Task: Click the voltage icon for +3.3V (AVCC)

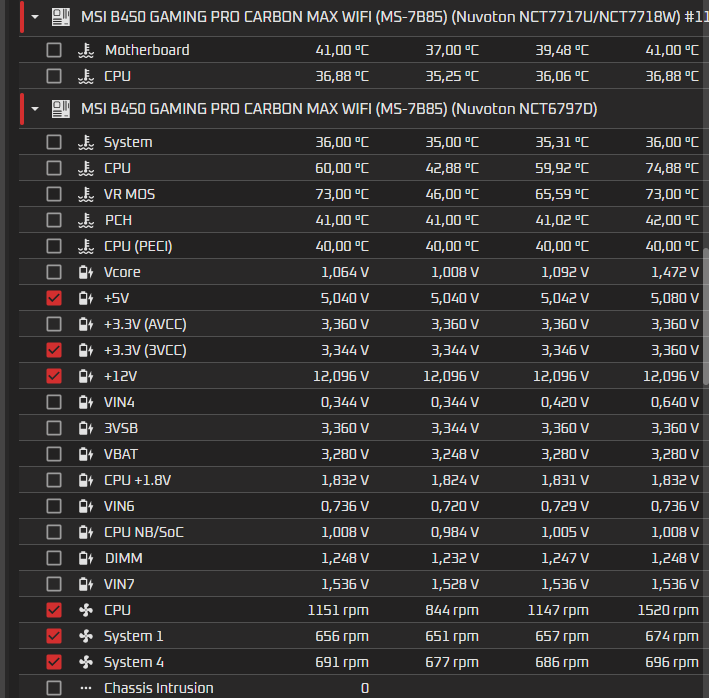Action: click(86, 324)
